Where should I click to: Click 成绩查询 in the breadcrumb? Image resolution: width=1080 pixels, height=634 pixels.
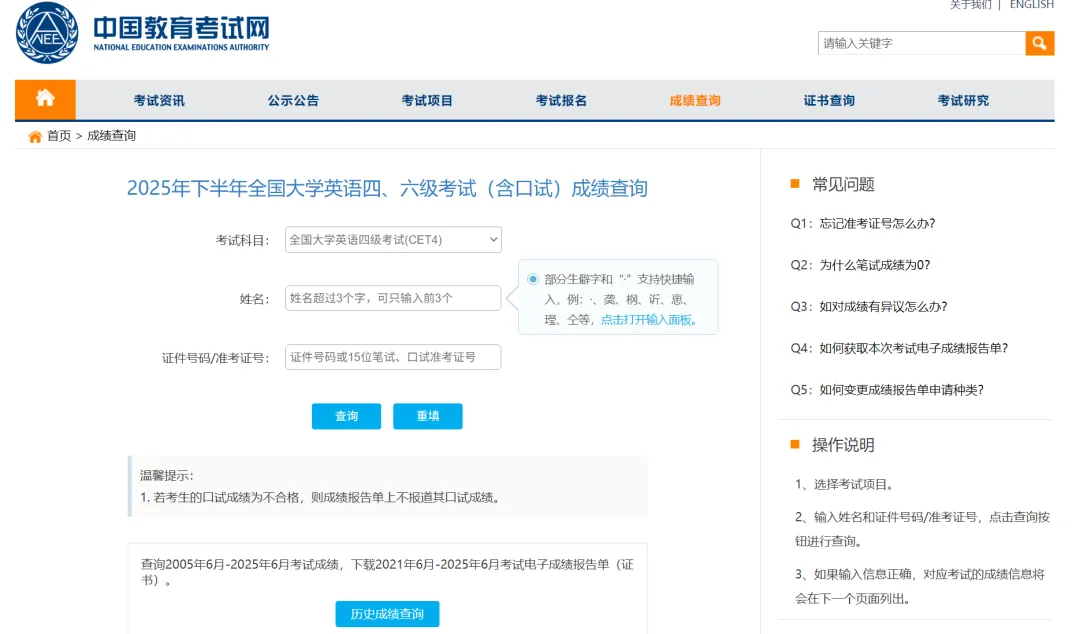(112, 136)
